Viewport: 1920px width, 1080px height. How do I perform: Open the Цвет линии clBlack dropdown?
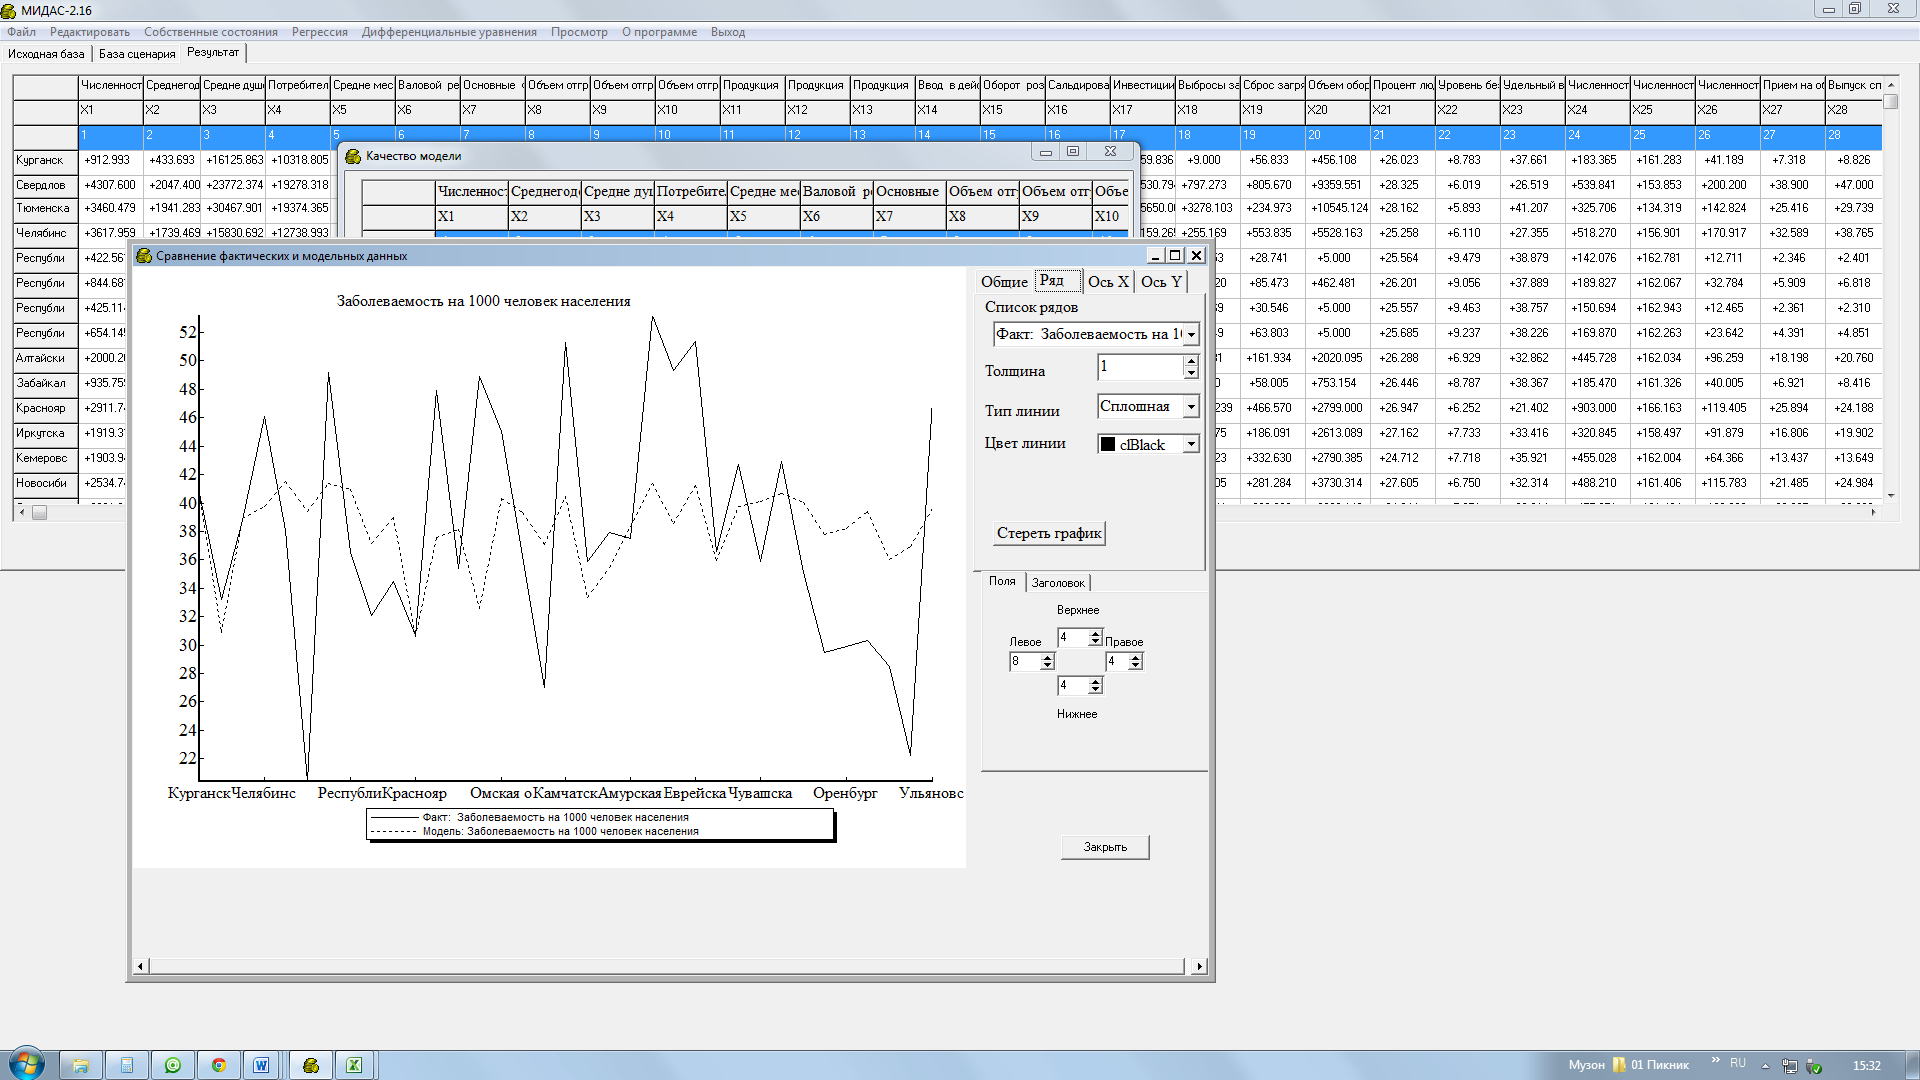tap(1191, 444)
